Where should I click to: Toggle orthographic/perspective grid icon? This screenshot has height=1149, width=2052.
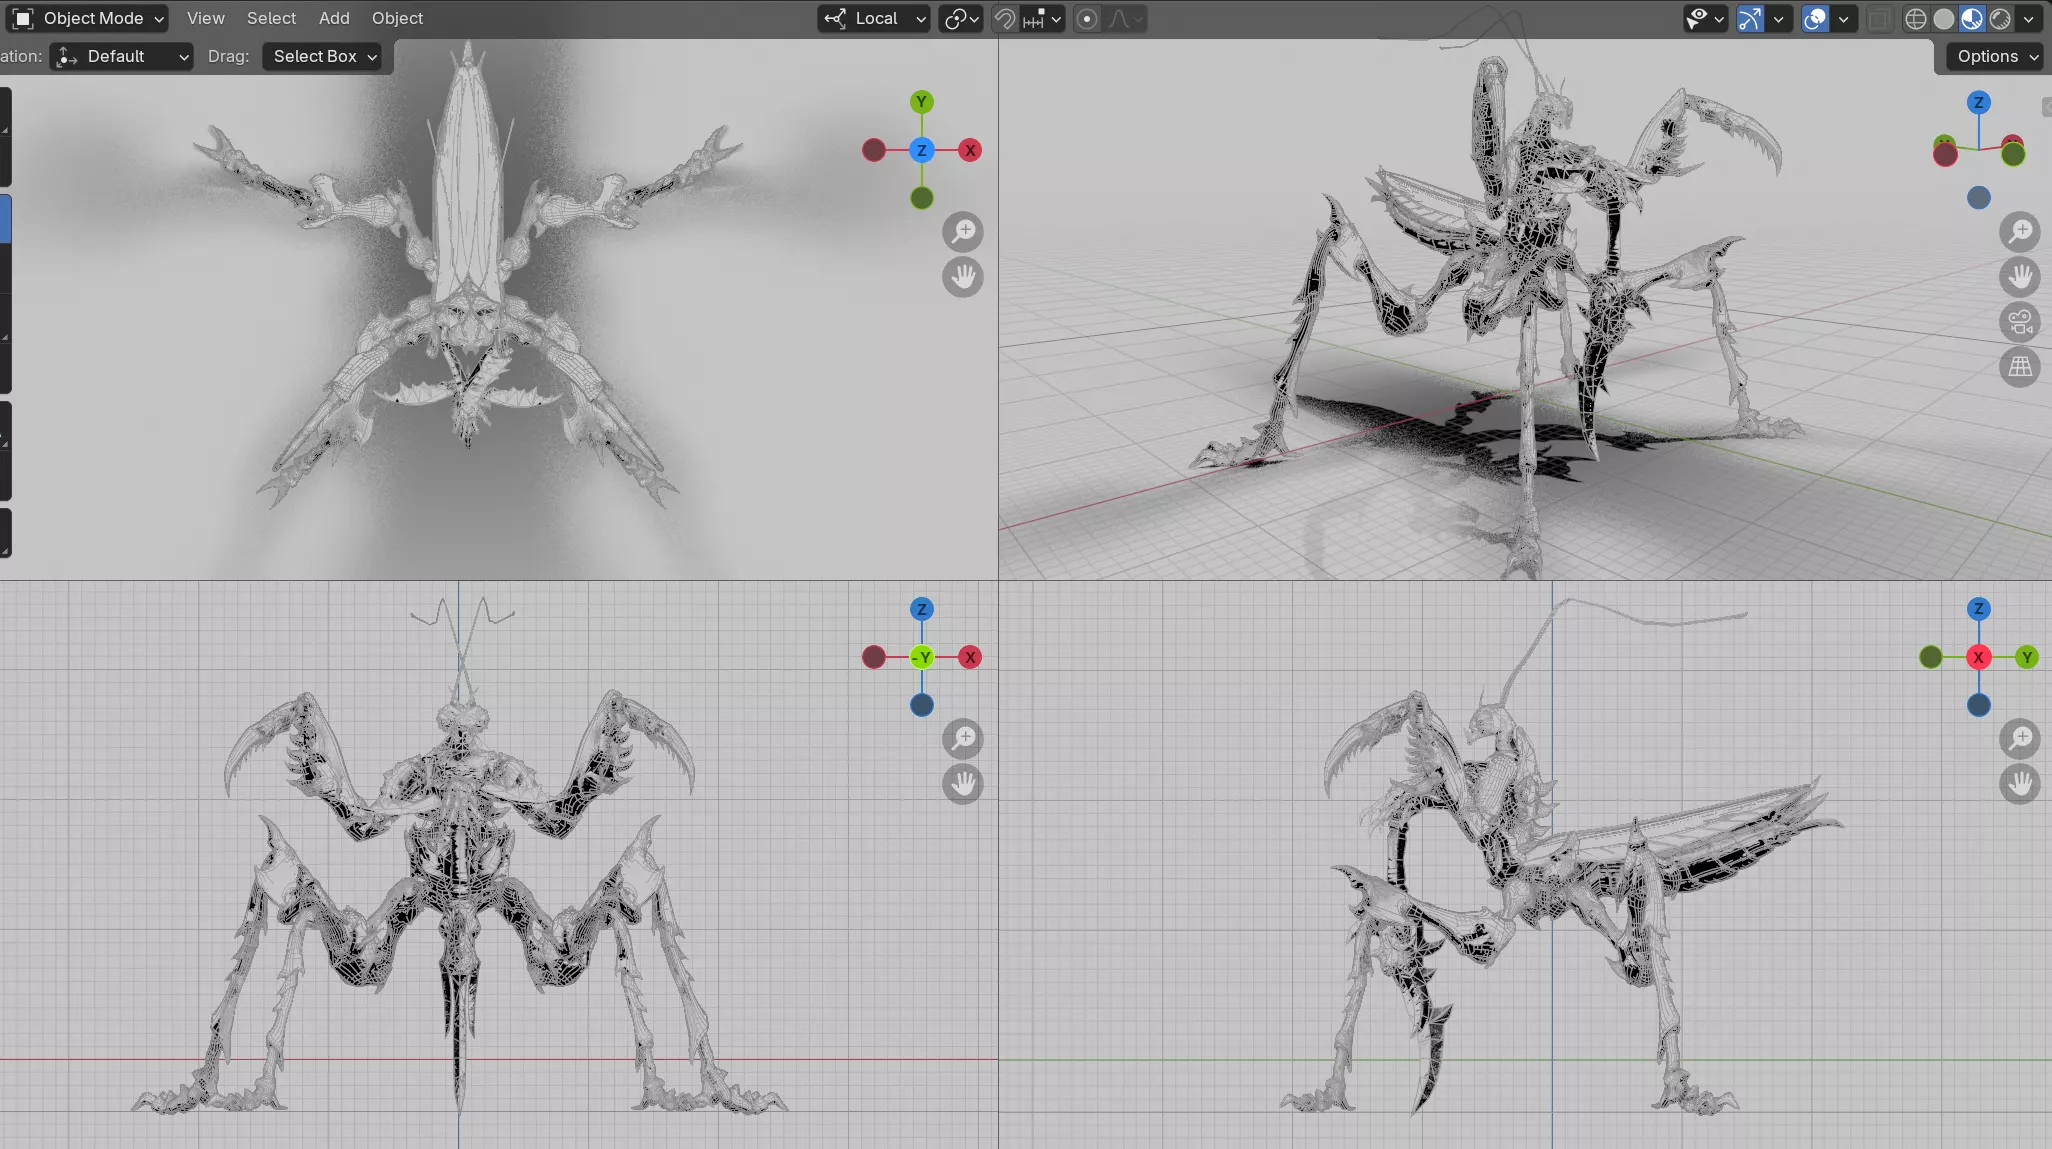[x=2020, y=367]
